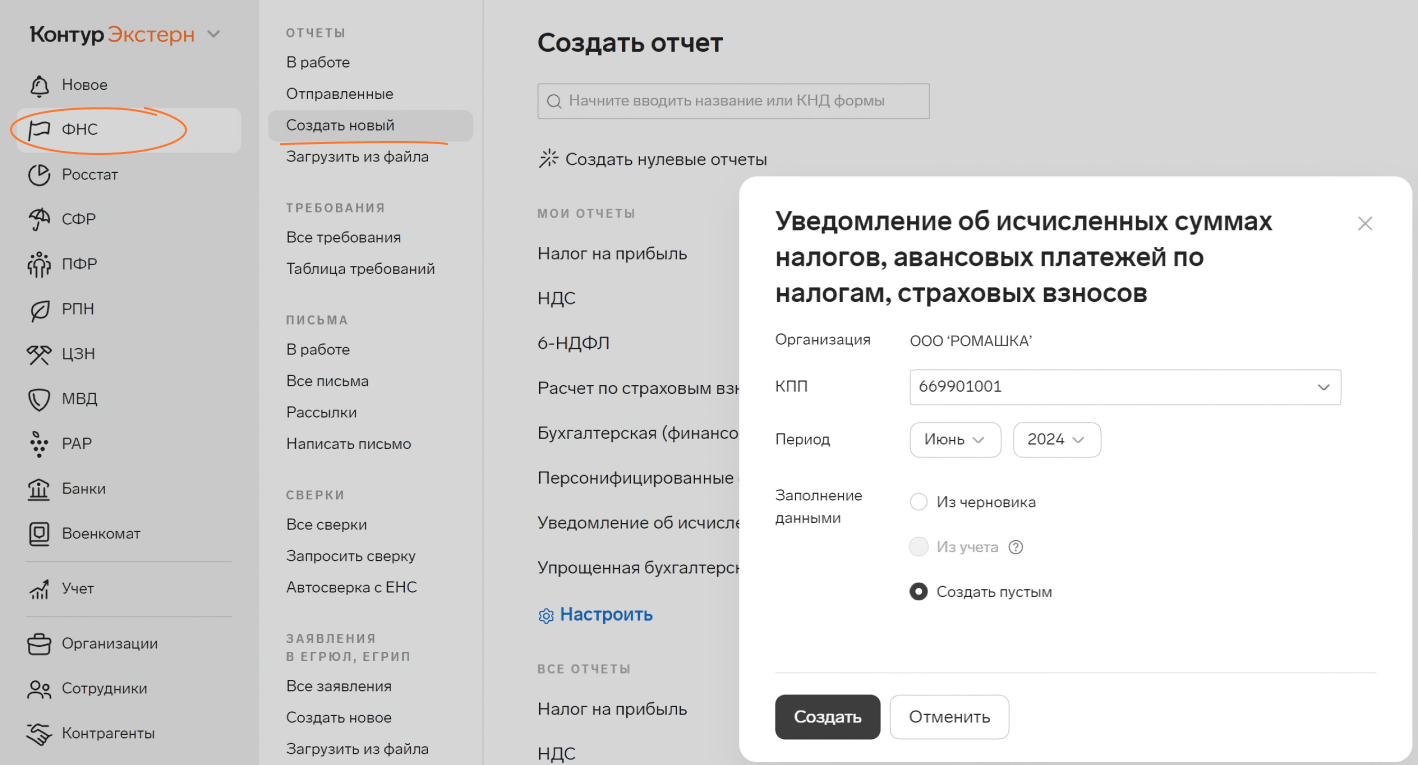The width and height of the screenshot is (1418, 765).
Task: Open Банки using the bank building icon
Action: coord(39,489)
